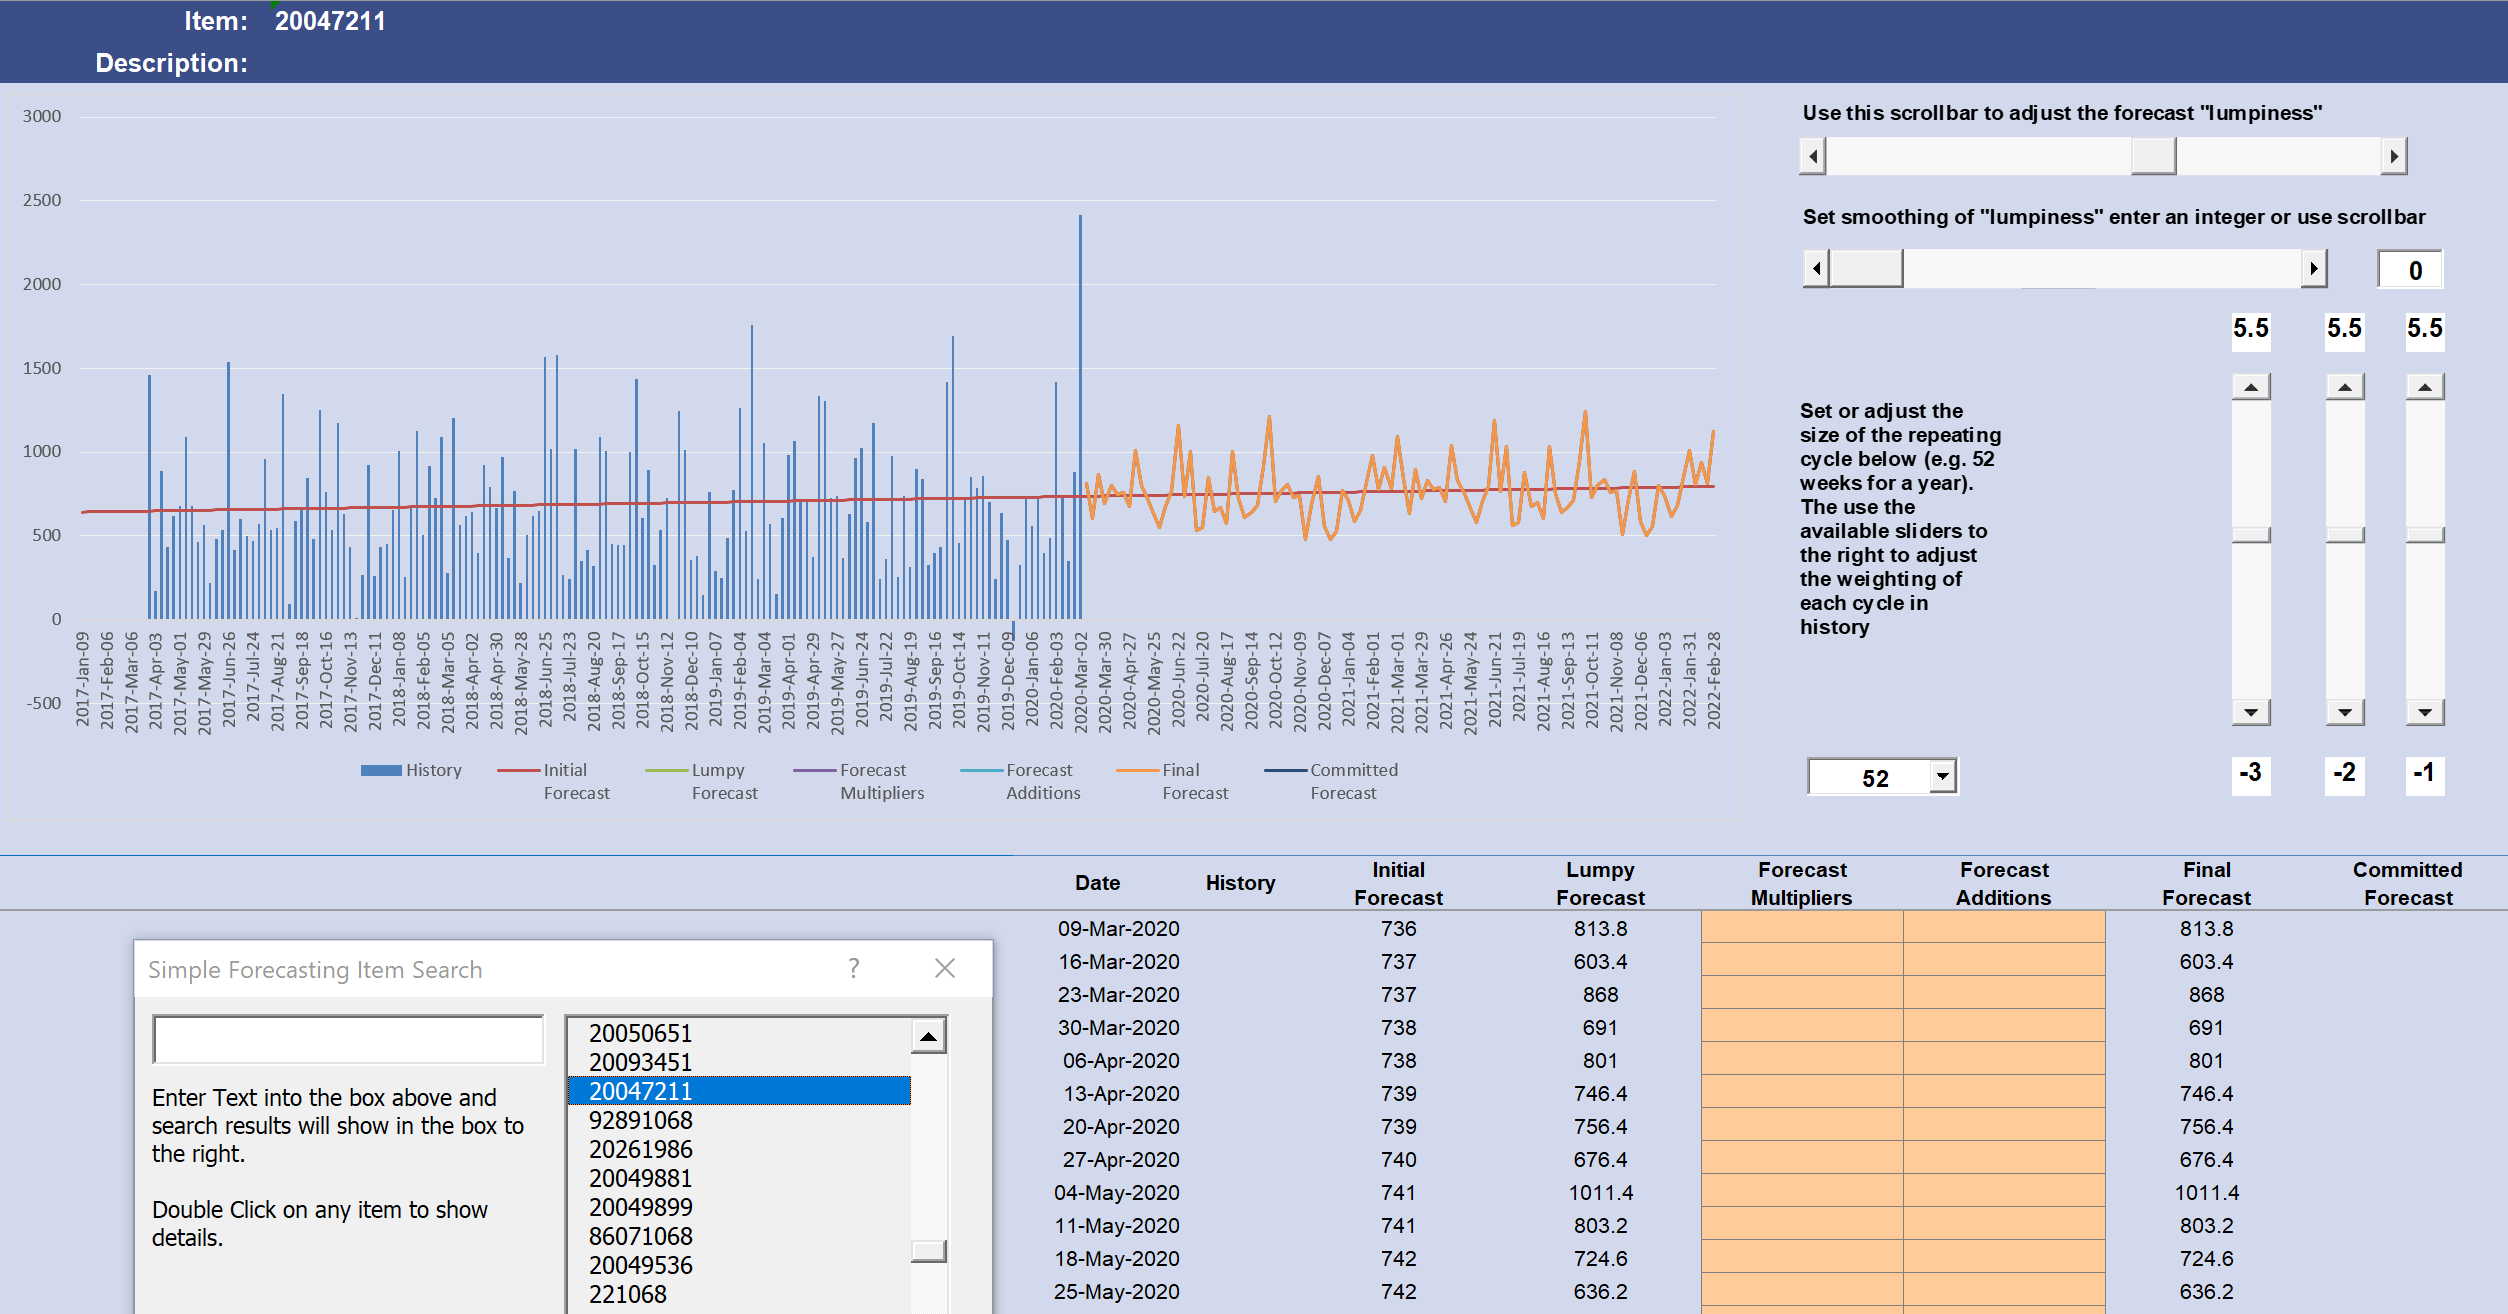Click the item search text box
This screenshot has height=1314, width=2508.
(x=348, y=1040)
